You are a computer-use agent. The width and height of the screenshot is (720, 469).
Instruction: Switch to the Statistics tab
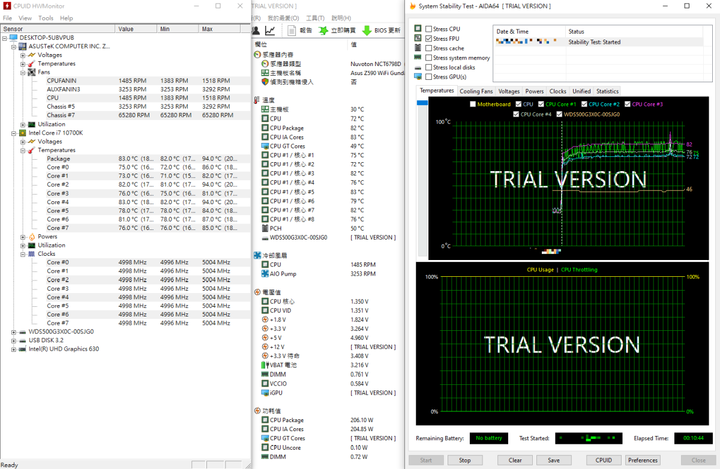point(607,91)
